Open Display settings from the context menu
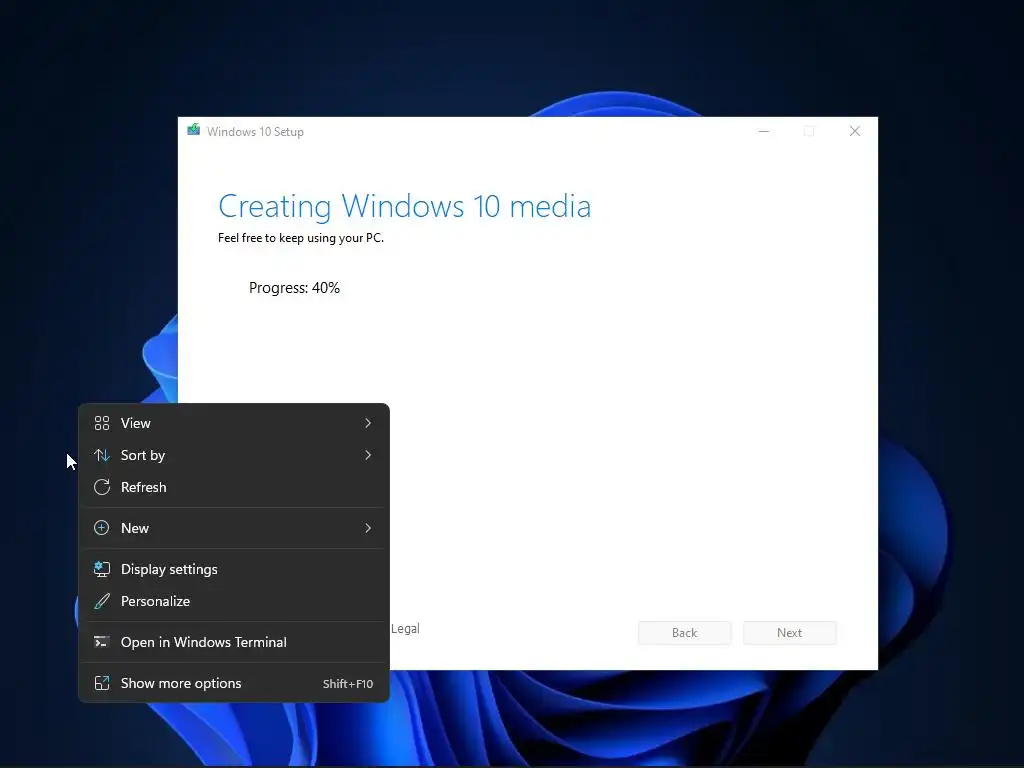1024x768 pixels. [x=234, y=569]
